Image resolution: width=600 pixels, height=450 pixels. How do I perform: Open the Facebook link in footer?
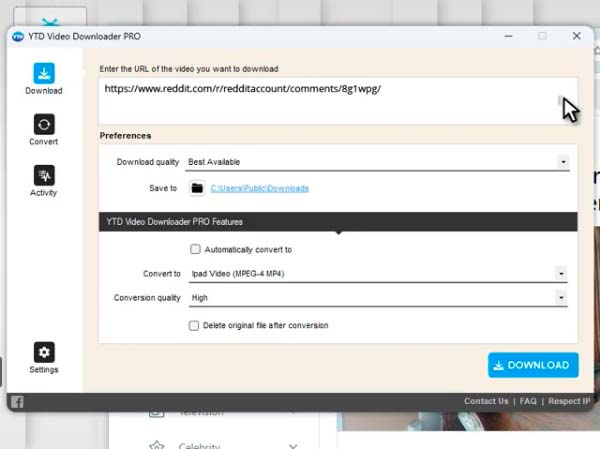[17, 402]
